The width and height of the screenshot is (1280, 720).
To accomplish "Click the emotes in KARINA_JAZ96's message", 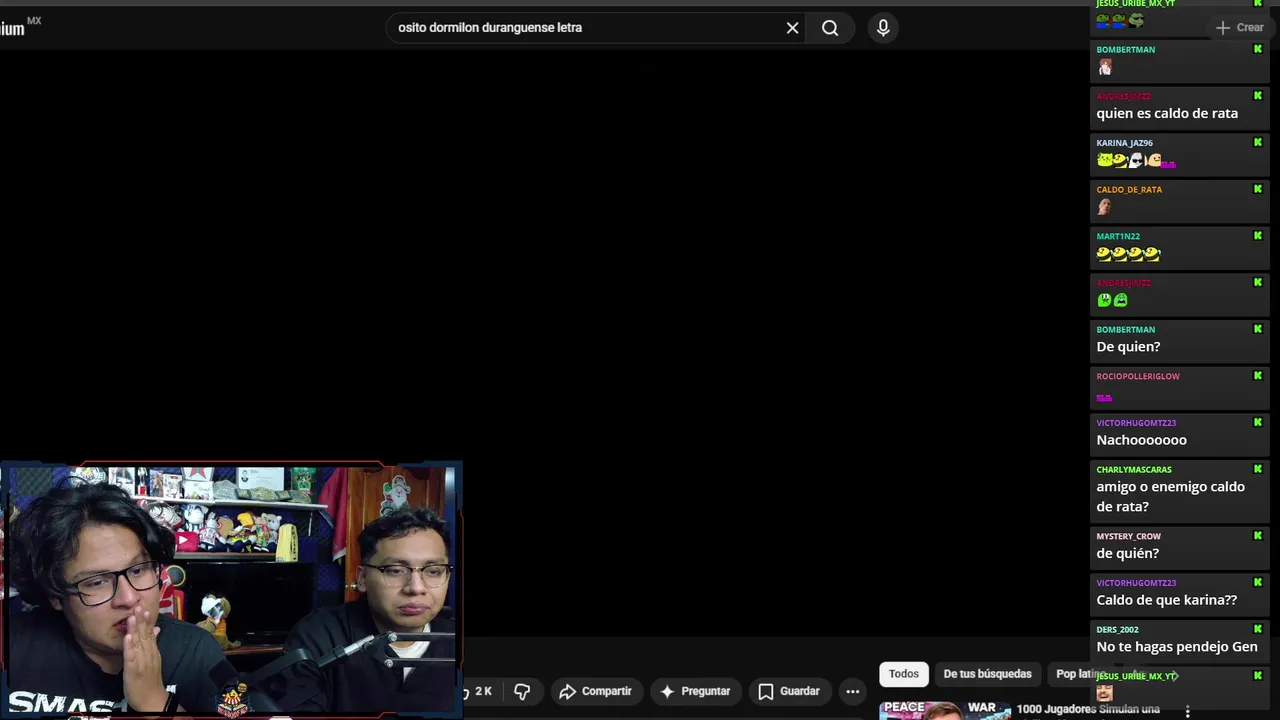I will click(x=1136, y=160).
